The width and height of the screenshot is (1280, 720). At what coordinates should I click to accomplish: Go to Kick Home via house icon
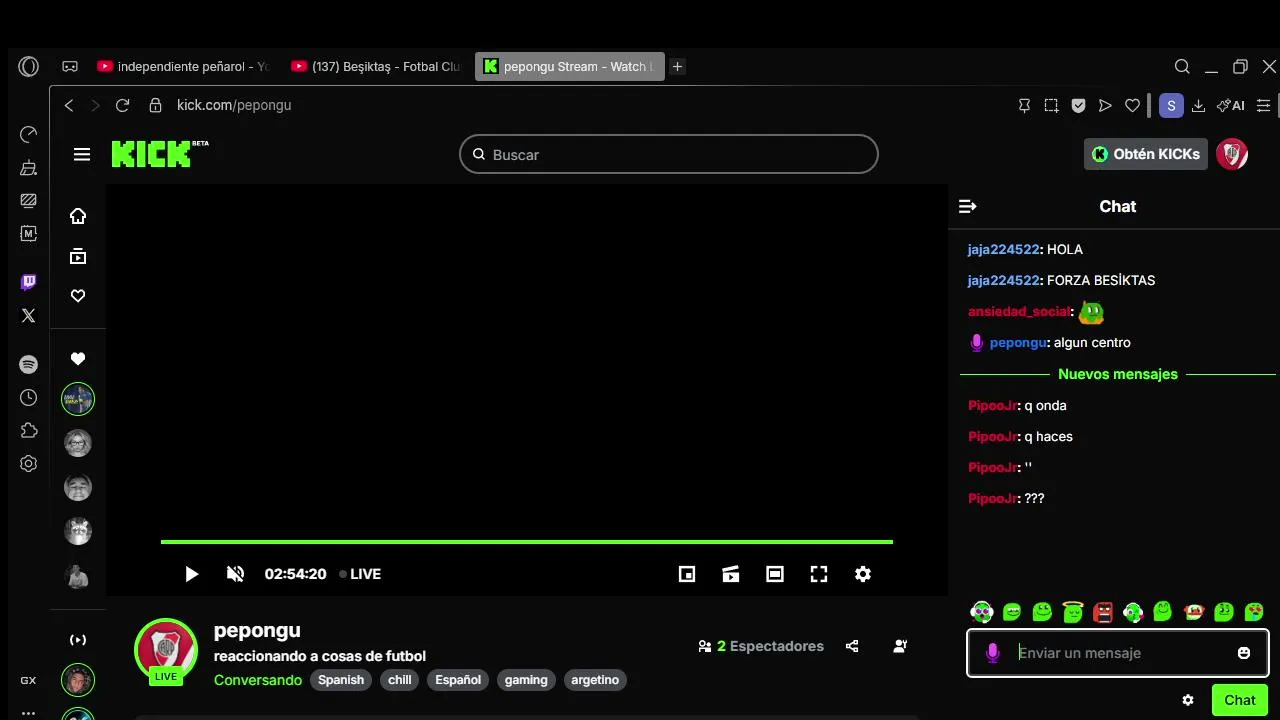coord(78,216)
